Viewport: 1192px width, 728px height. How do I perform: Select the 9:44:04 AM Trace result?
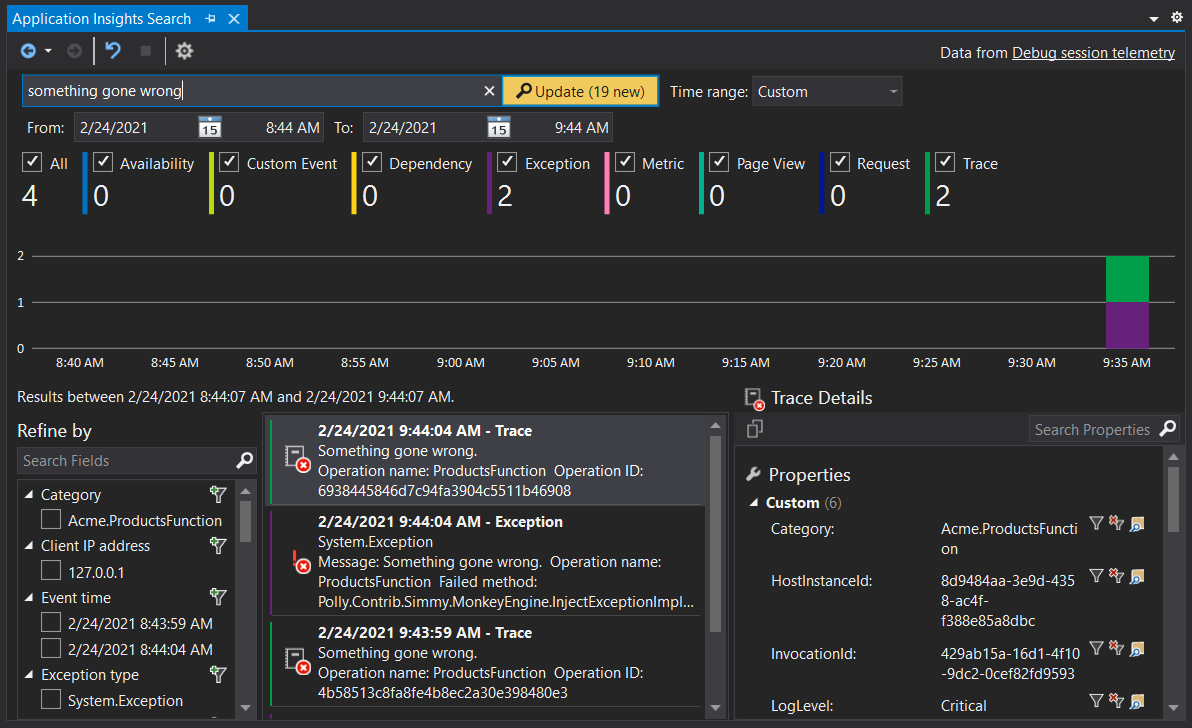pyautogui.click(x=487, y=461)
